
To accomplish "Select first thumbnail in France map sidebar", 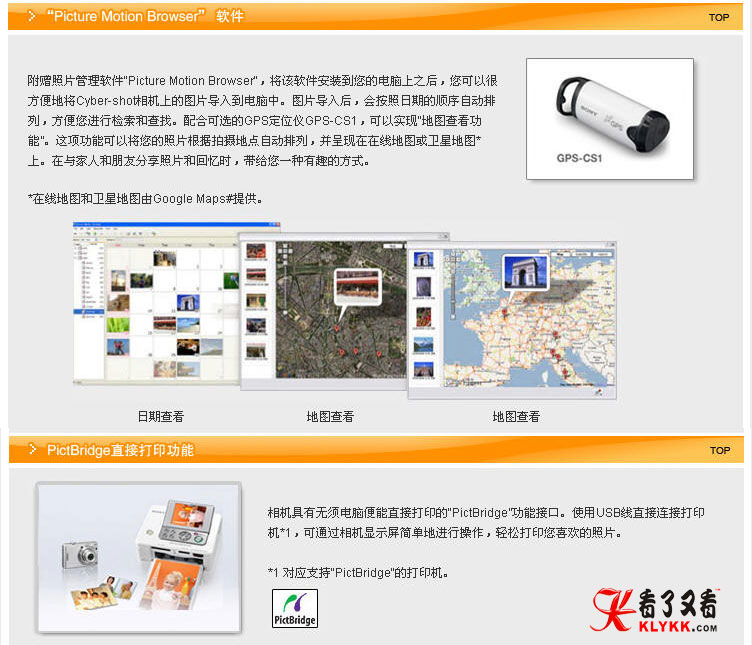I will pos(423,260).
